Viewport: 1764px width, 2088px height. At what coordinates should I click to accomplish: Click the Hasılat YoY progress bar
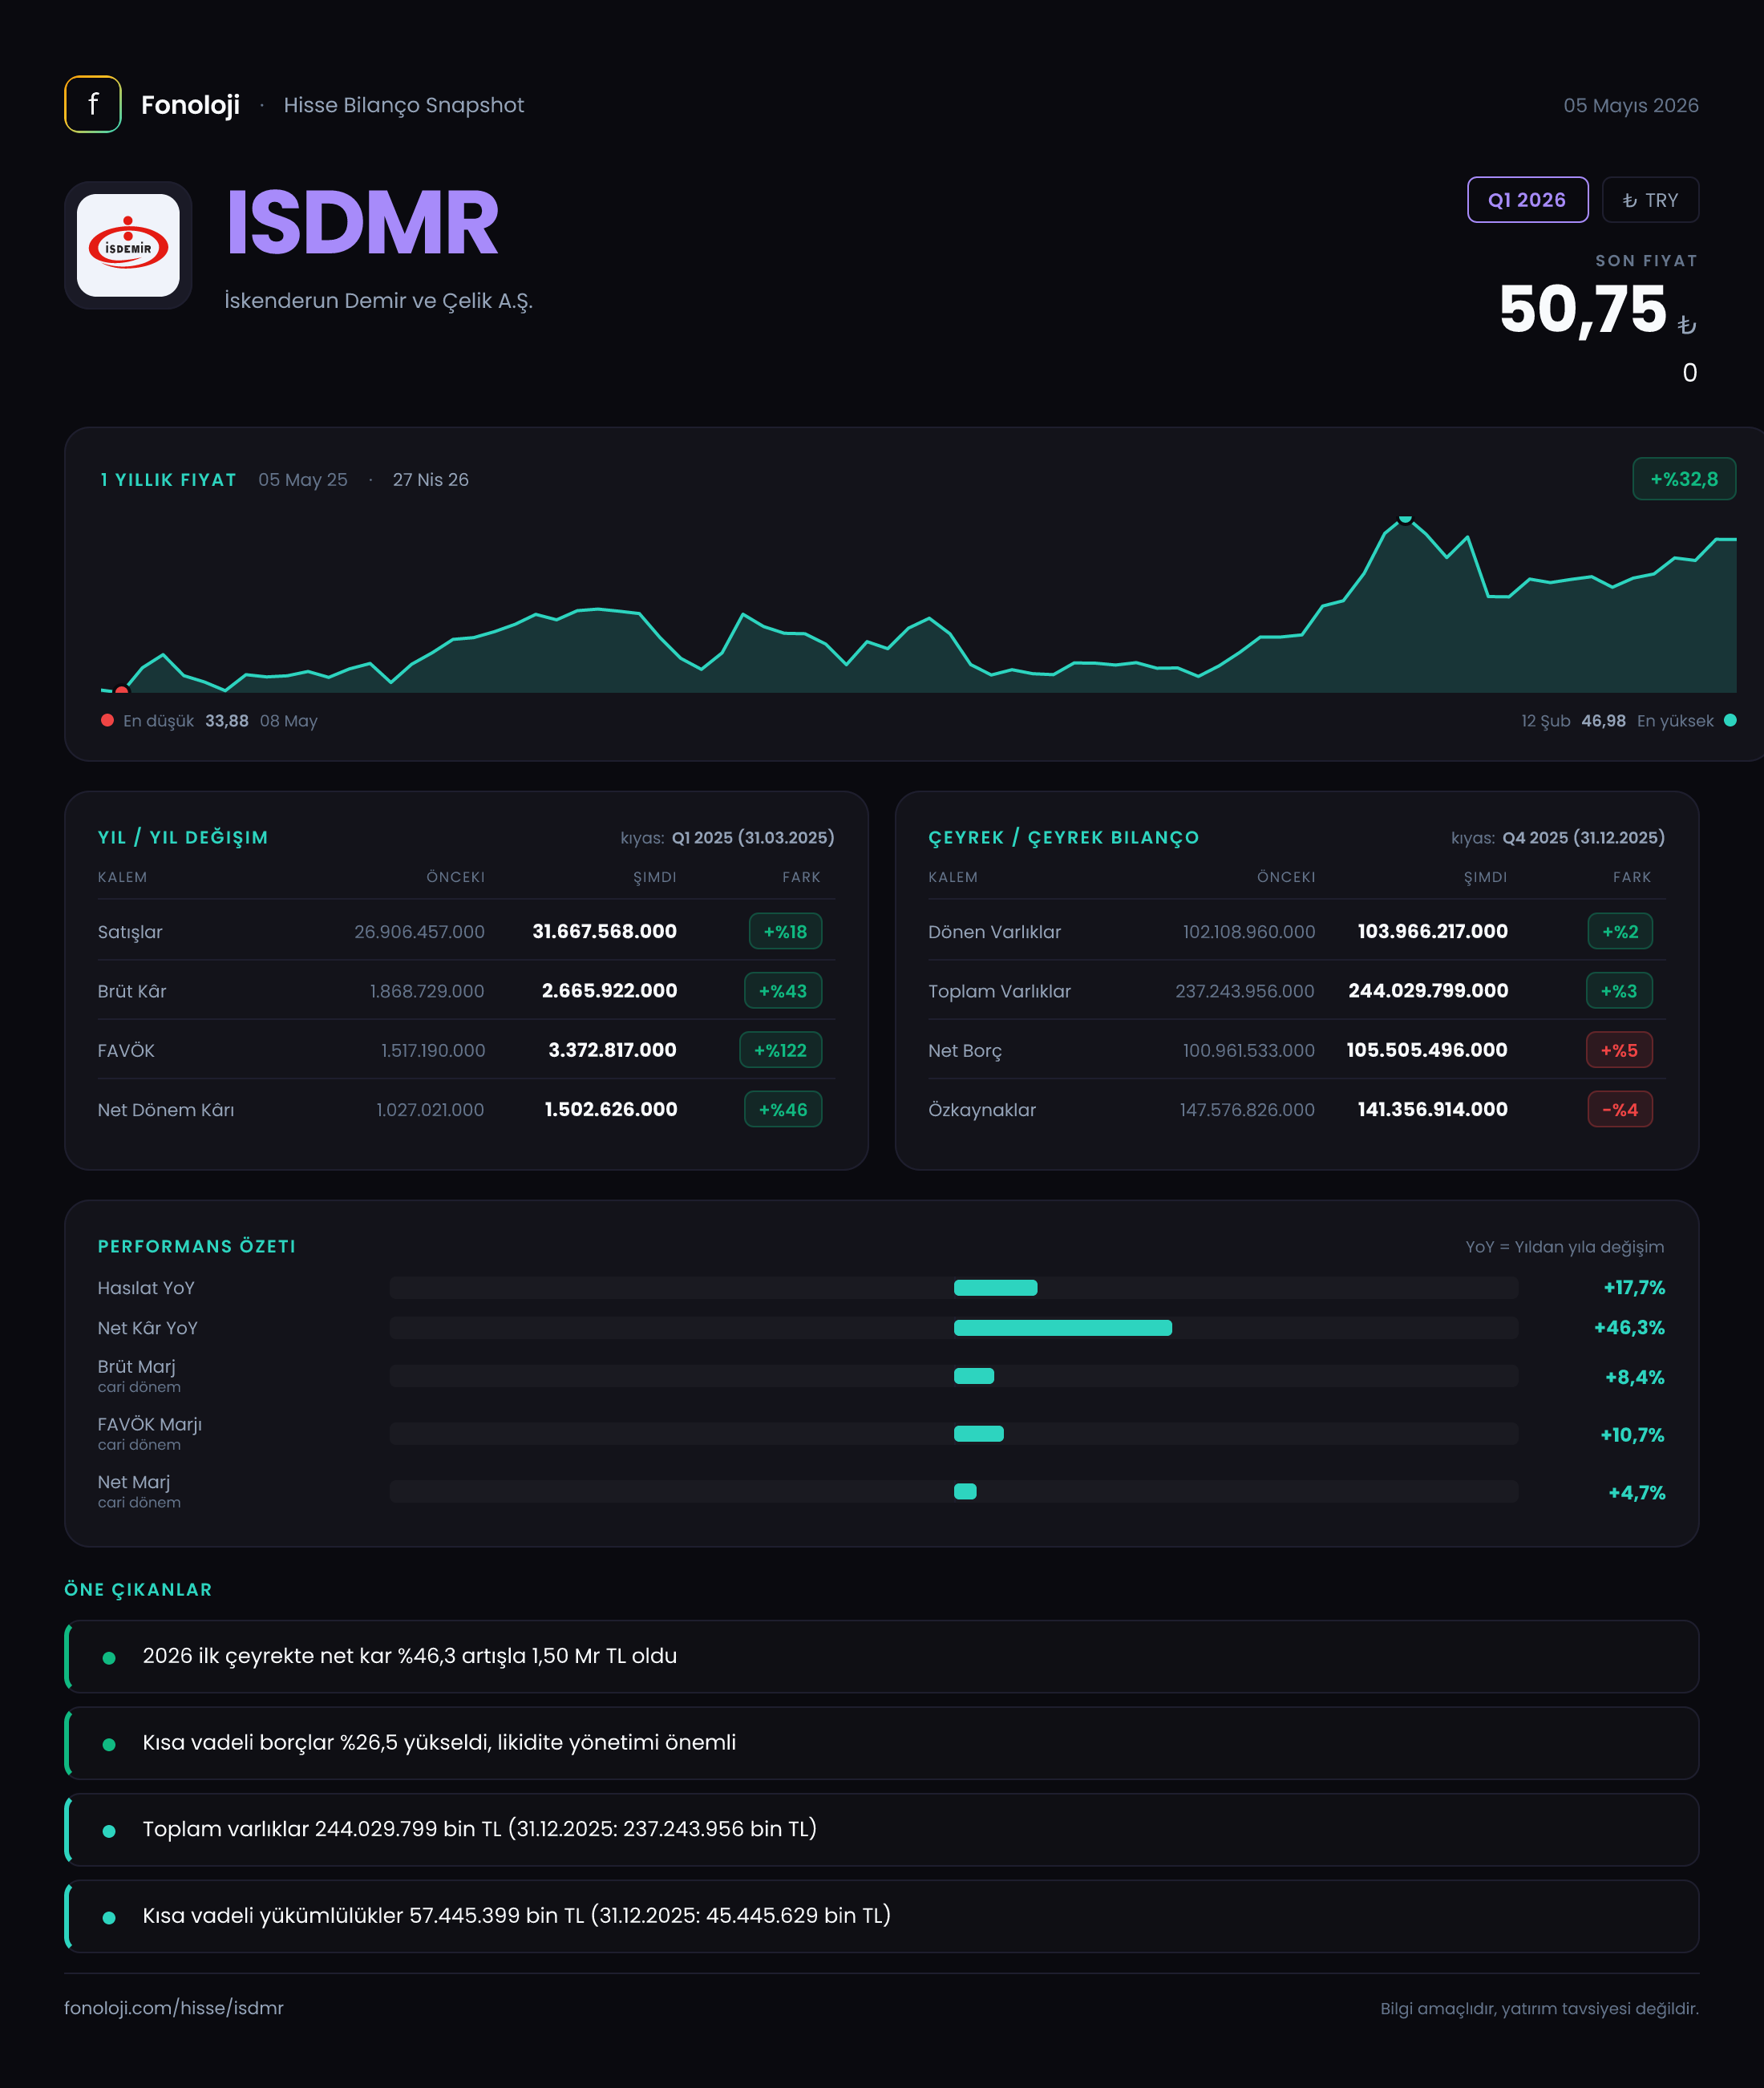point(954,1287)
